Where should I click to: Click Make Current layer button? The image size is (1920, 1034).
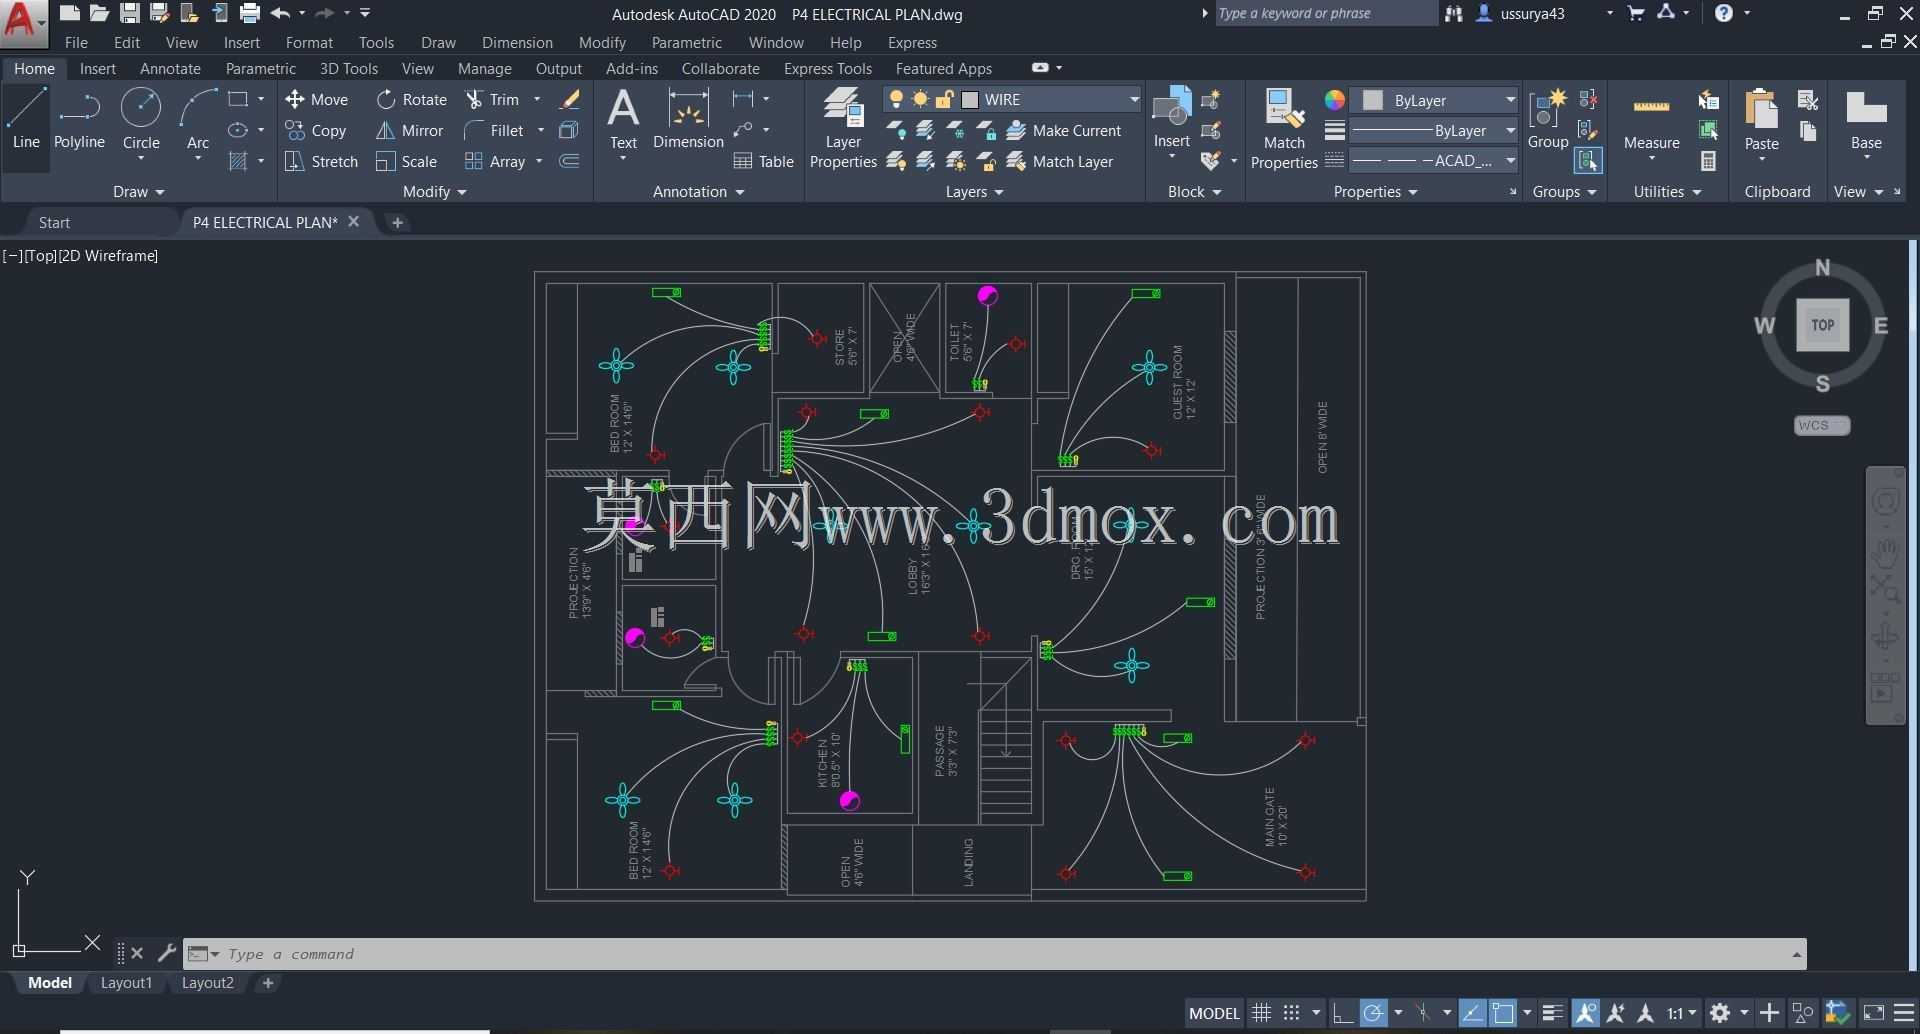[1064, 130]
